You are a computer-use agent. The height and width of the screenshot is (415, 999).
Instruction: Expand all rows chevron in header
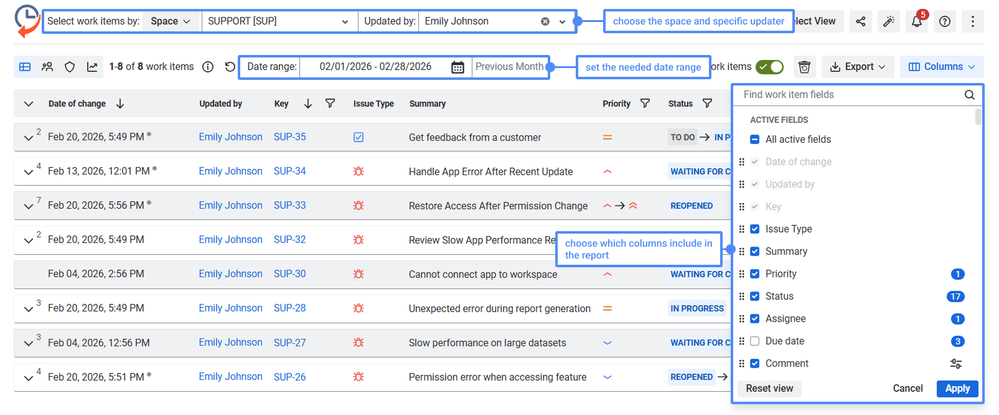(x=28, y=103)
